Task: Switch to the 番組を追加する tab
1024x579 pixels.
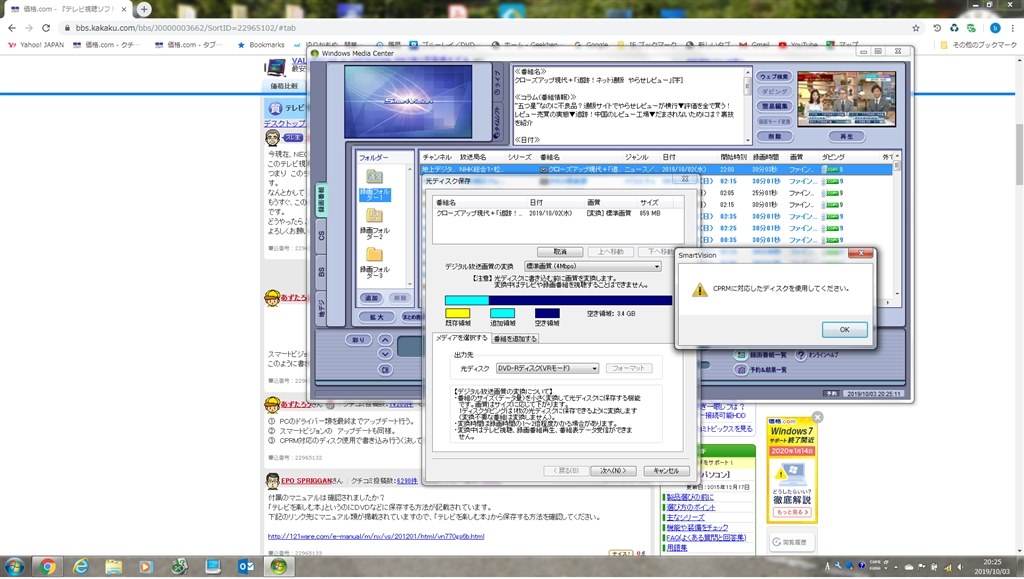Action: (x=515, y=339)
